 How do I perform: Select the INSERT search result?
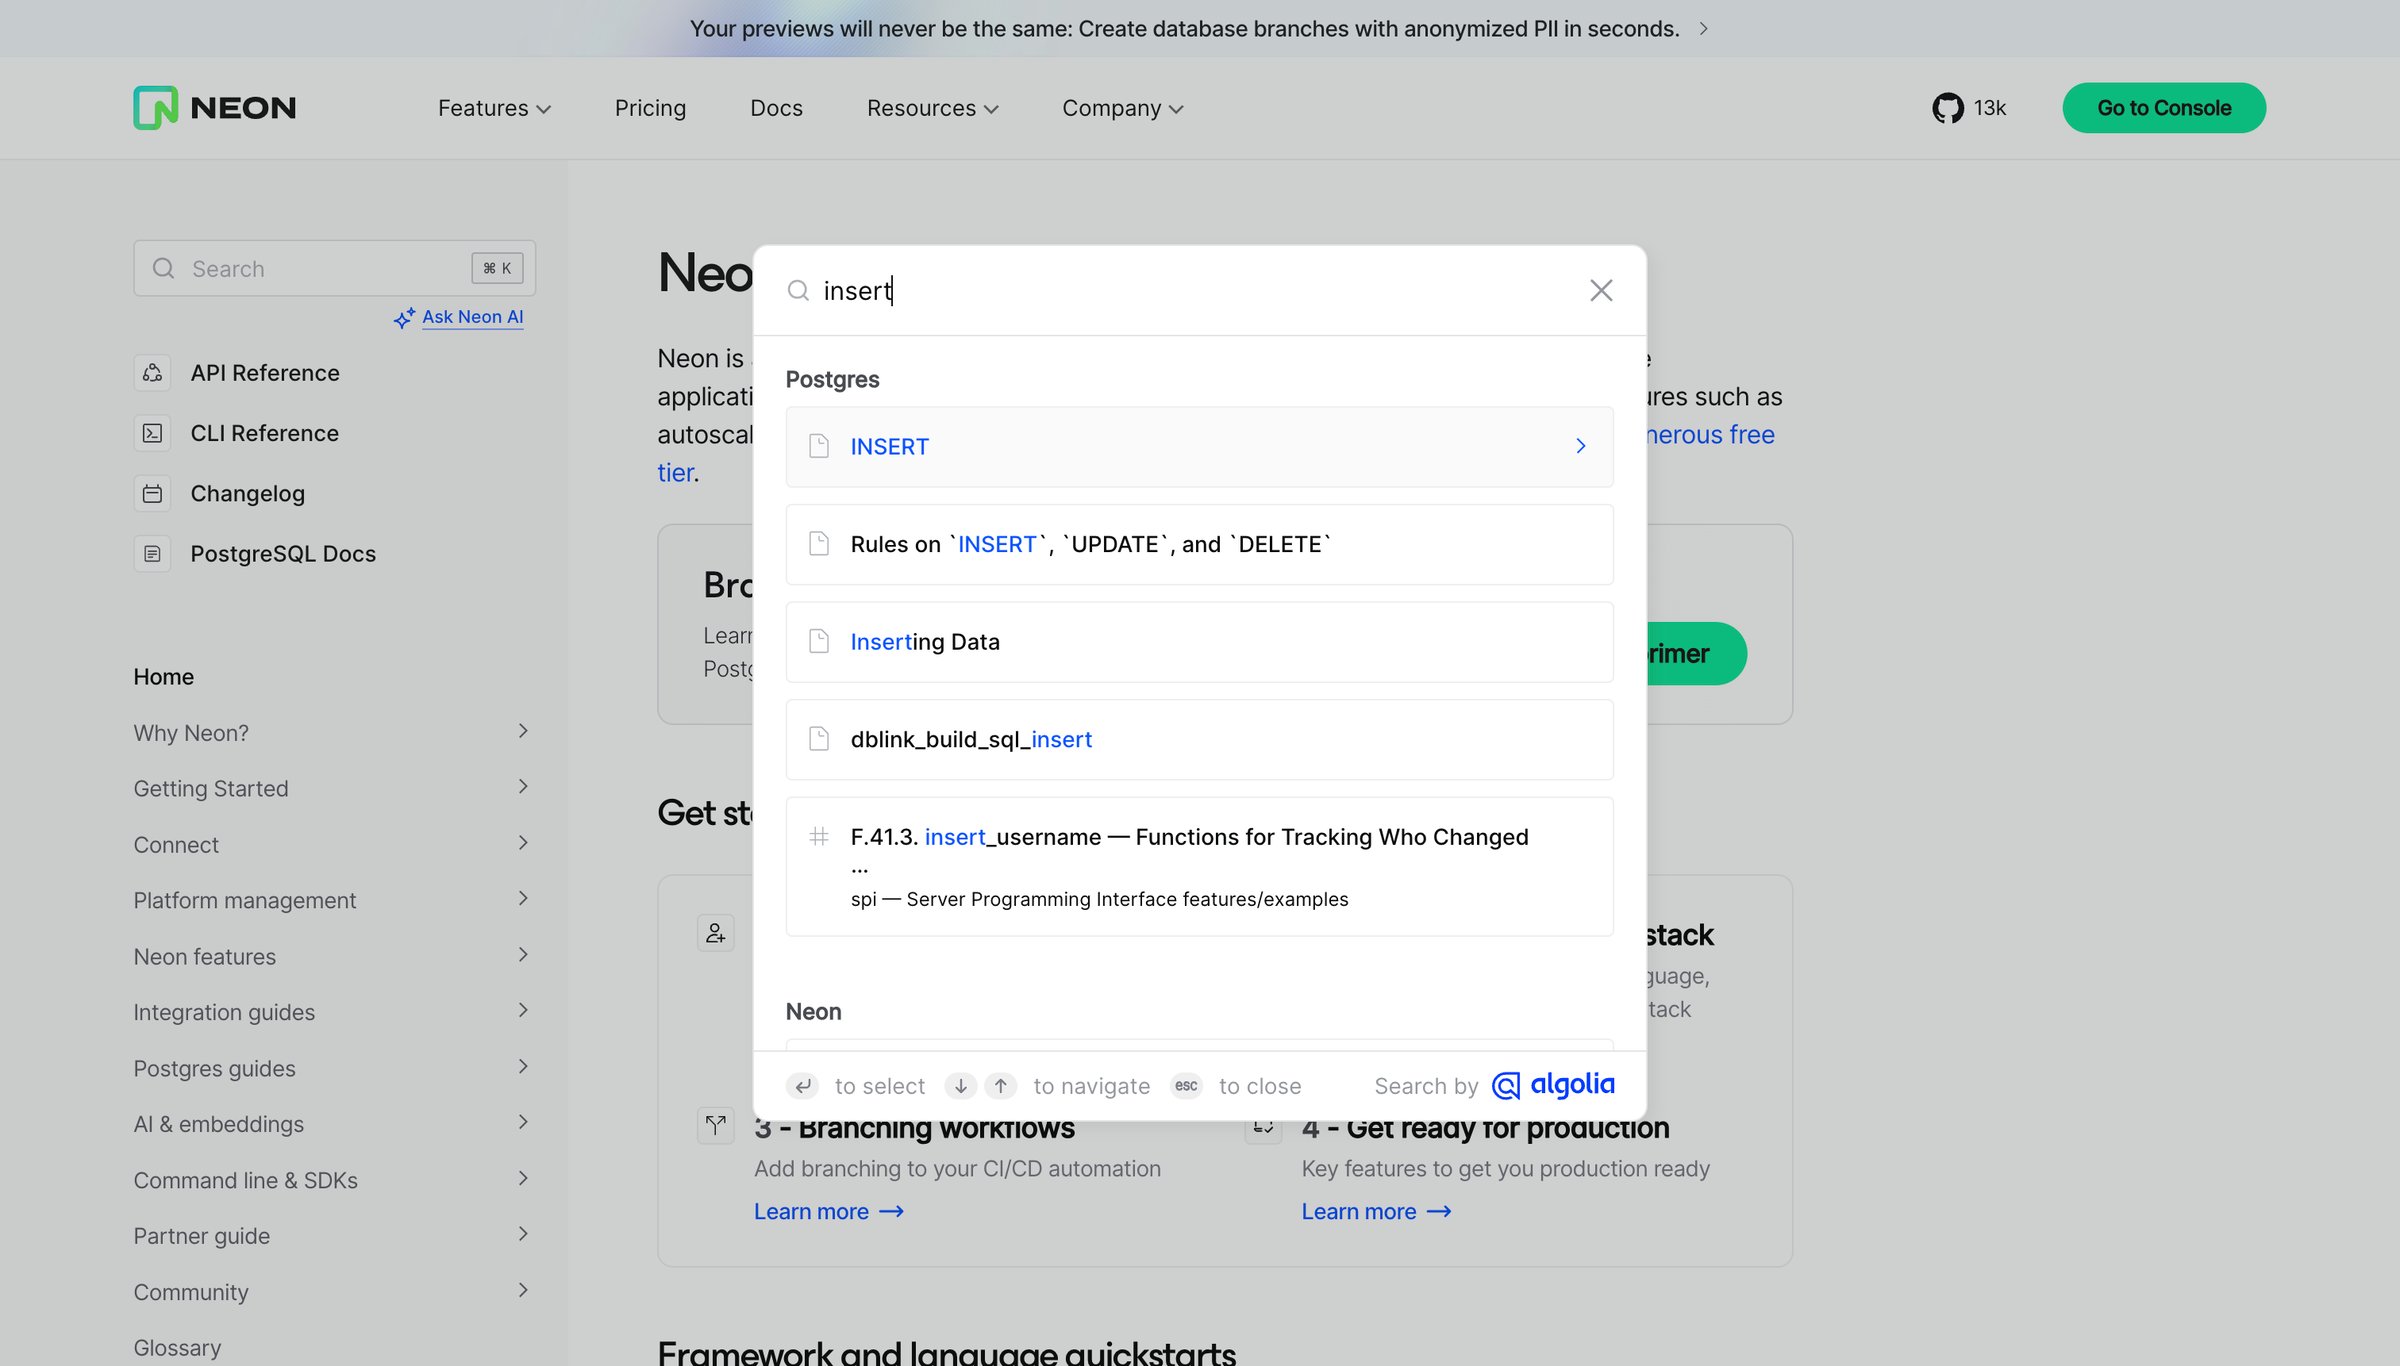point(1199,446)
